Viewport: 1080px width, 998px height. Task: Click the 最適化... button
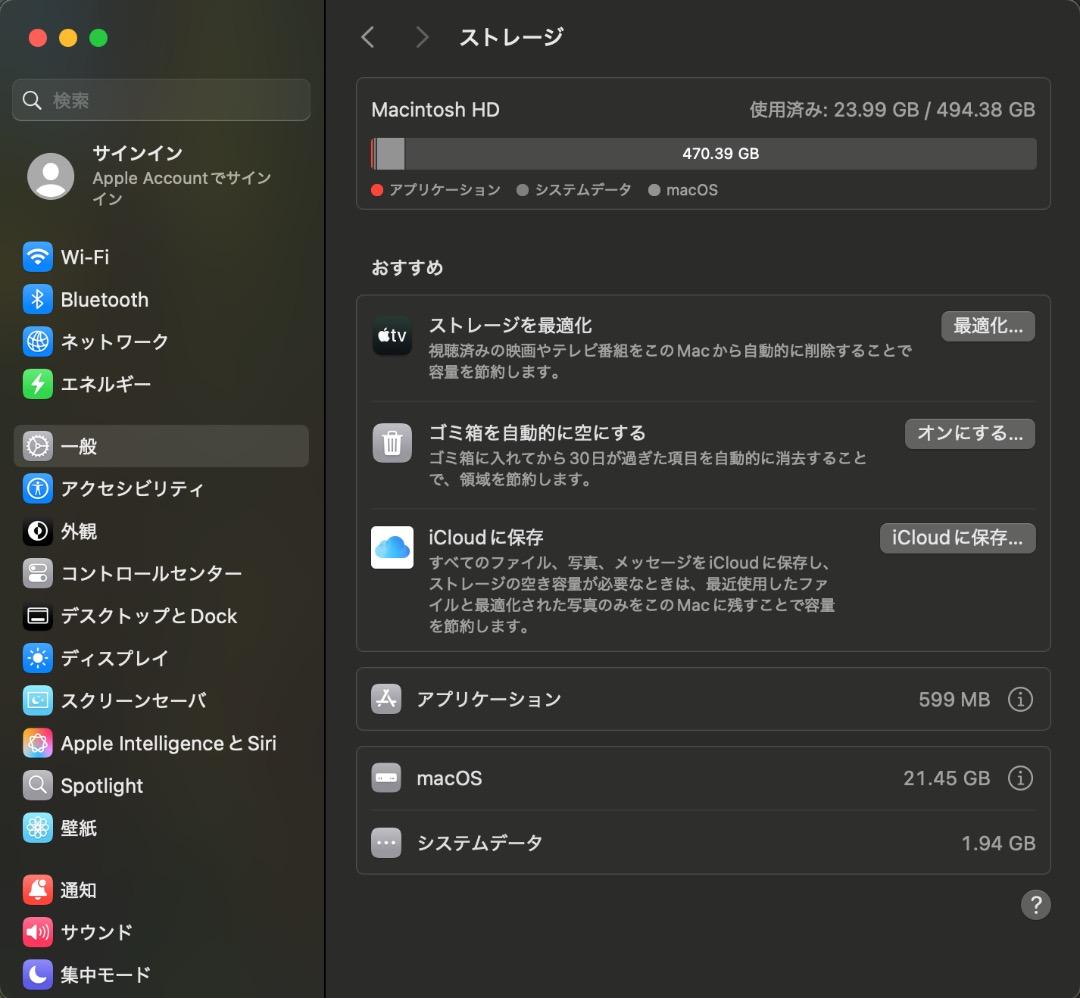coord(988,326)
